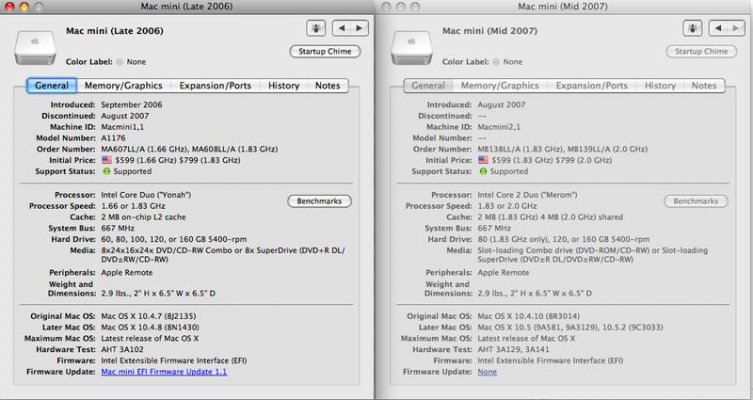Image resolution: width=753 pixels, height=400 pixels.
Task: Play Startup Chime in Mid 2007 window
Action: [702, 51]
